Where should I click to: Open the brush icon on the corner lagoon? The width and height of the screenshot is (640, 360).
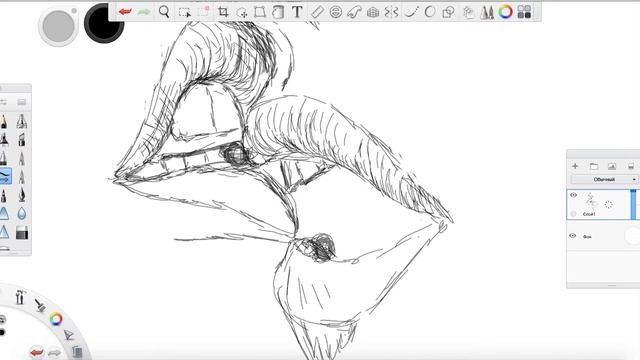40,305
